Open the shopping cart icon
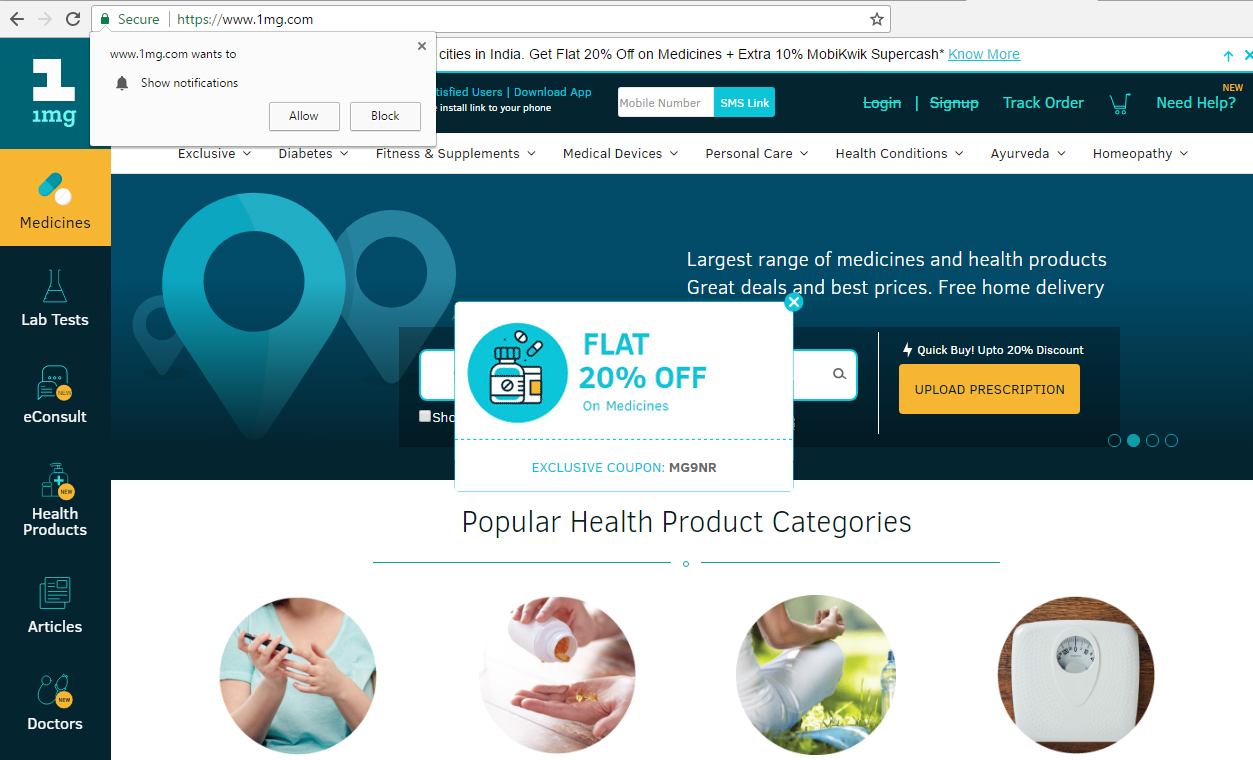The image size is (1253, 760). 1120,103
